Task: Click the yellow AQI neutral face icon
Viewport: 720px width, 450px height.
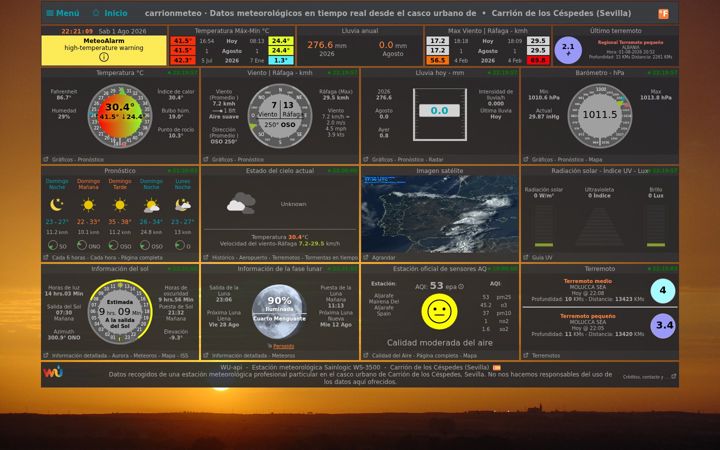Action: click(x=439, y=312)
